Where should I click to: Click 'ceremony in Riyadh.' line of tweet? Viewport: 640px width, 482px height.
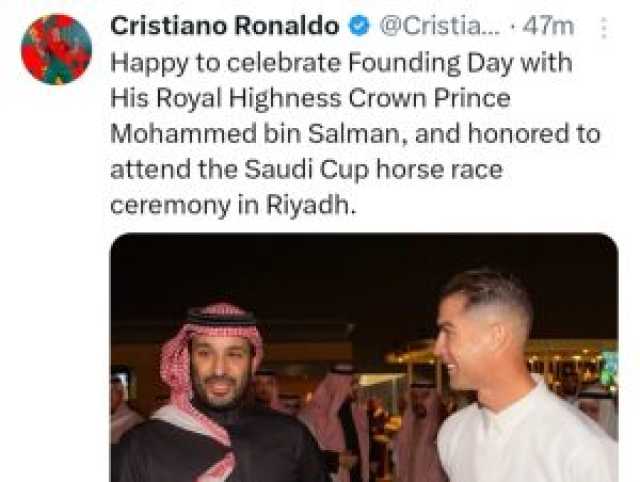[x=233, y=205]
